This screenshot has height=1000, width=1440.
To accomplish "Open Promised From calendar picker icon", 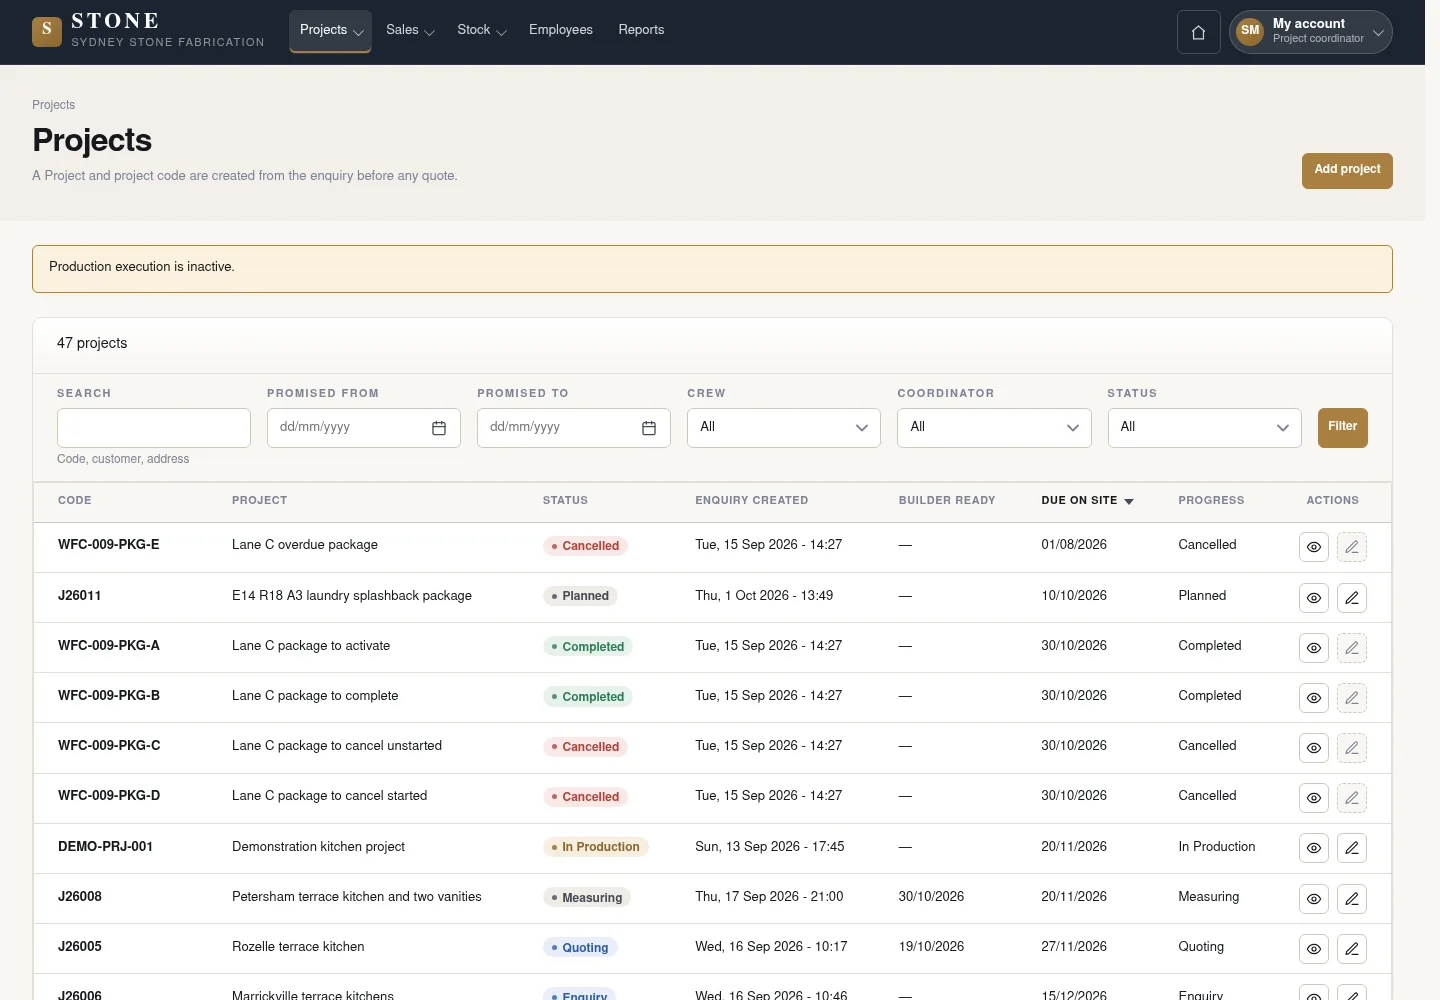I will 439,428.
